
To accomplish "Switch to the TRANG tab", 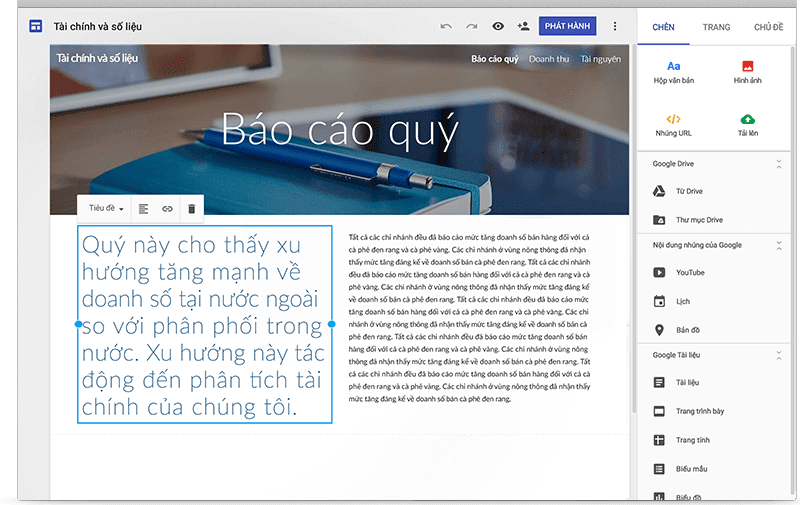I will coord(716,28).
